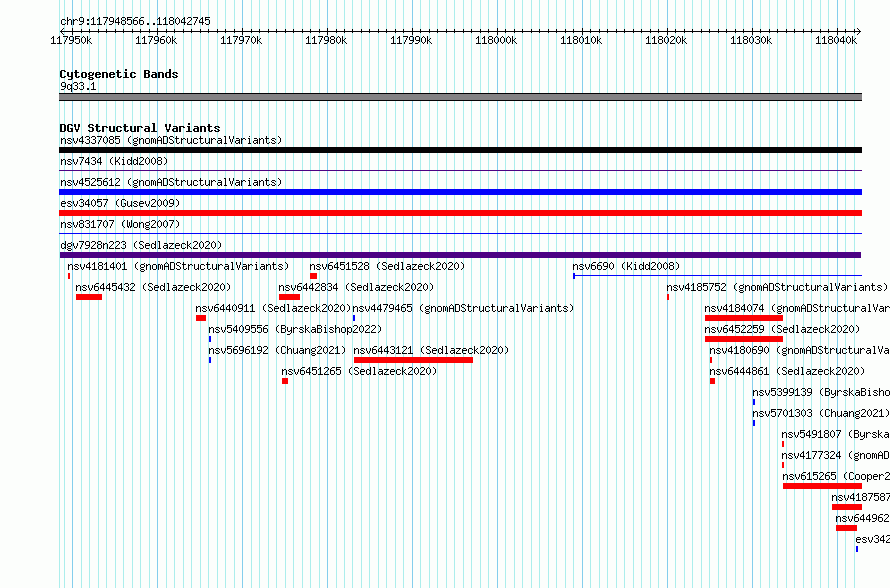Image resolution: width=890 pixels, height=588 pixels.
Task: Click the 118020k ruler tick label
Action: pyautogui.click(x=666, y=40)
